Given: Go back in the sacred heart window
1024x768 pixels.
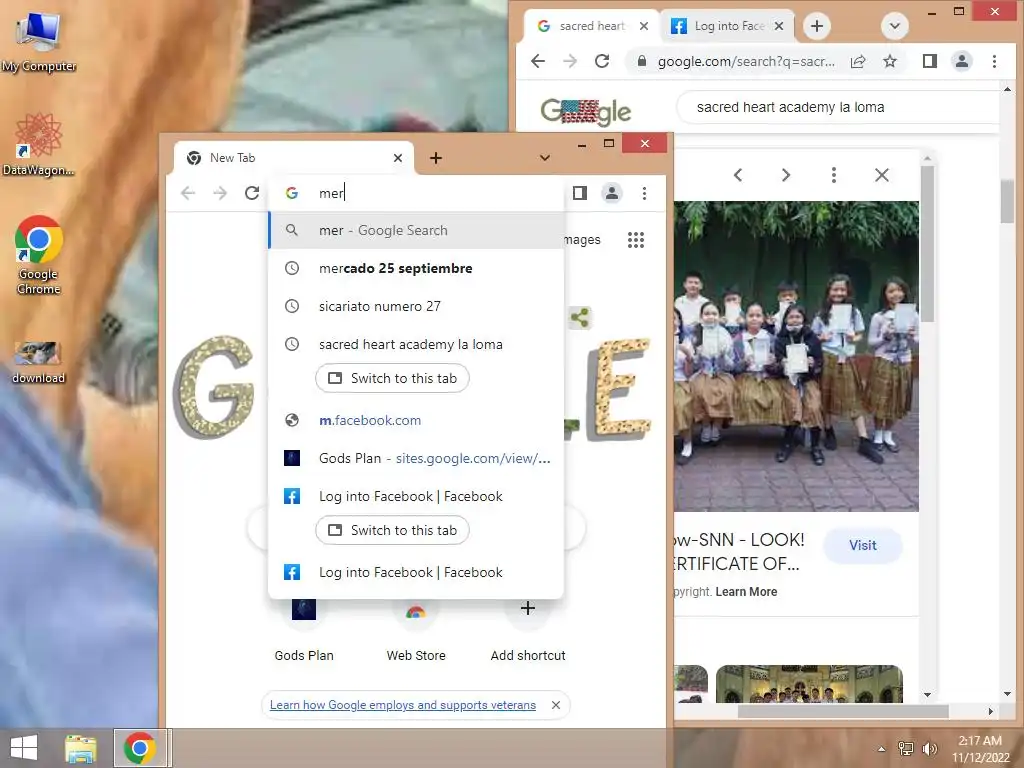Looking at the screenshot, I should [538, 61].
